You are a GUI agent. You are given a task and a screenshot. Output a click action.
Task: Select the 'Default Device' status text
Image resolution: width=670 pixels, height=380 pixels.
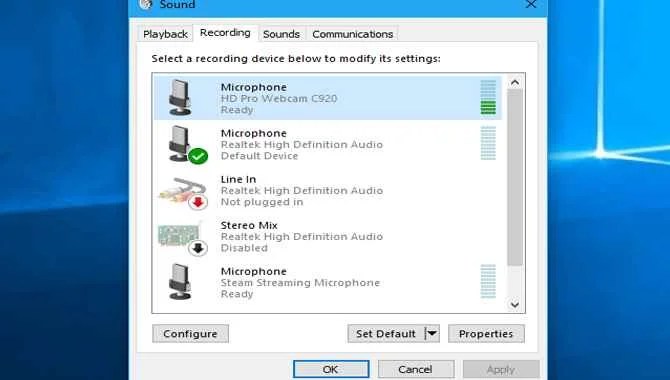(259, 156)
